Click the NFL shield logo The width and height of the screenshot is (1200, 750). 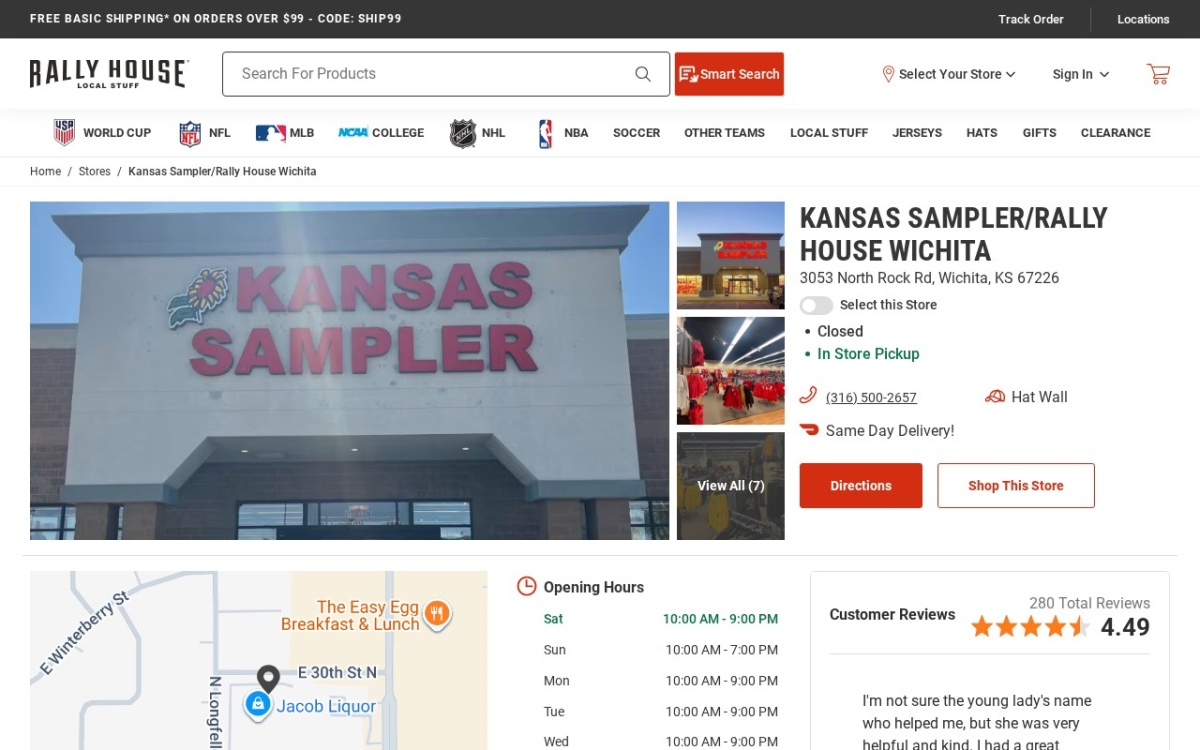190,133
